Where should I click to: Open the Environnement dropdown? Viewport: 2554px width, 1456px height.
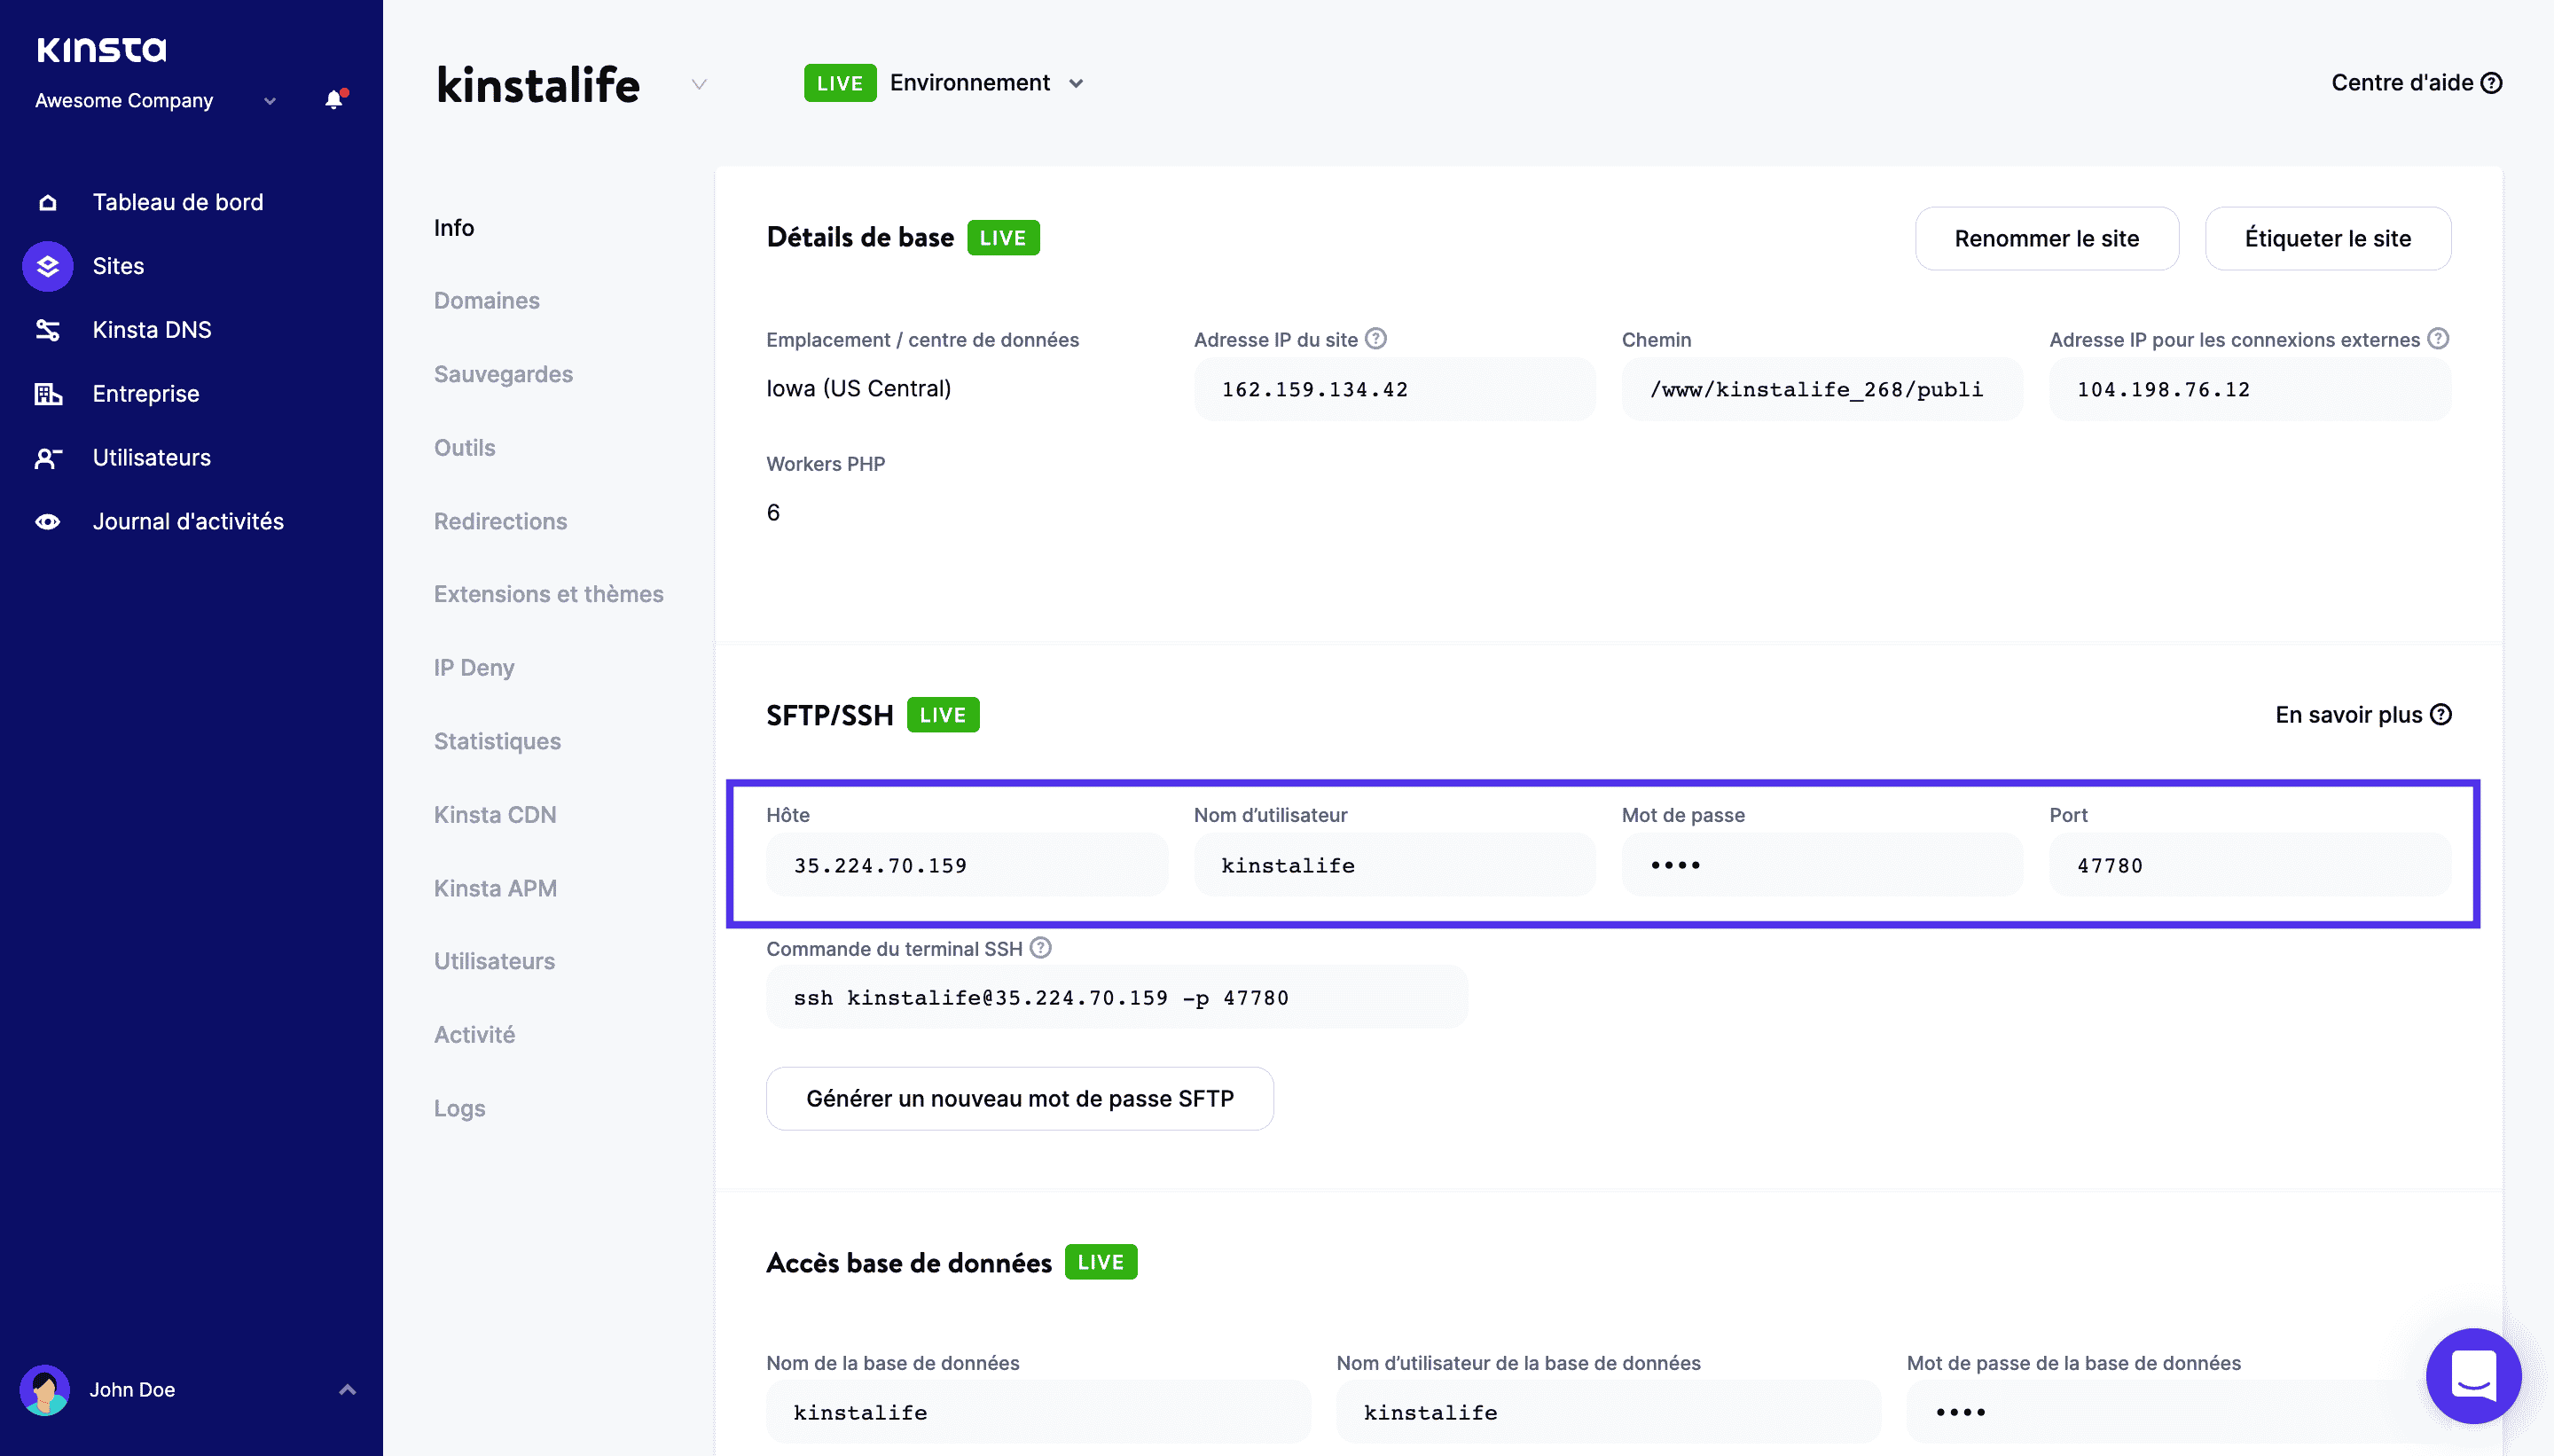click(1077, 83)
